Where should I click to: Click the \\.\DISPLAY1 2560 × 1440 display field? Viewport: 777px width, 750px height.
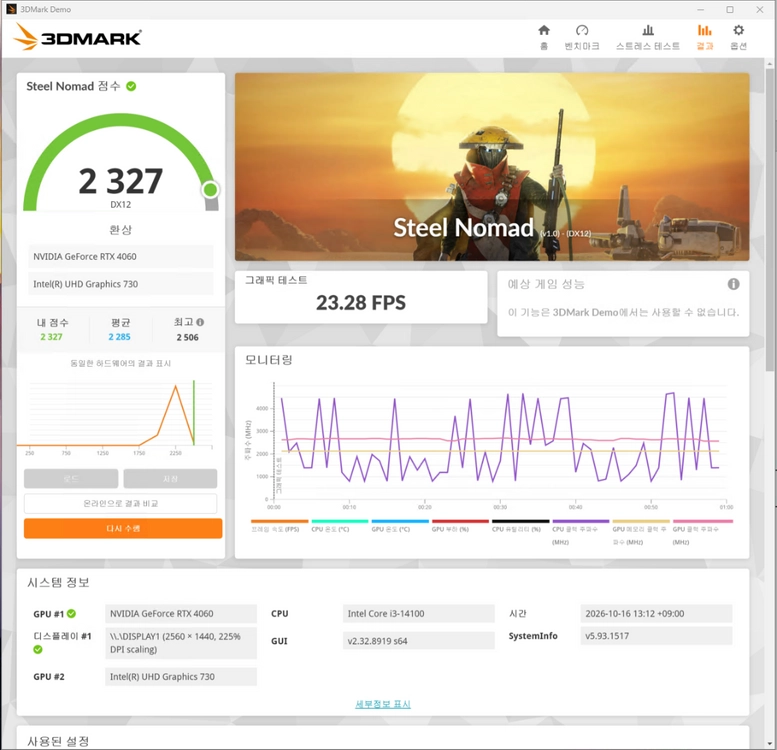181,643
